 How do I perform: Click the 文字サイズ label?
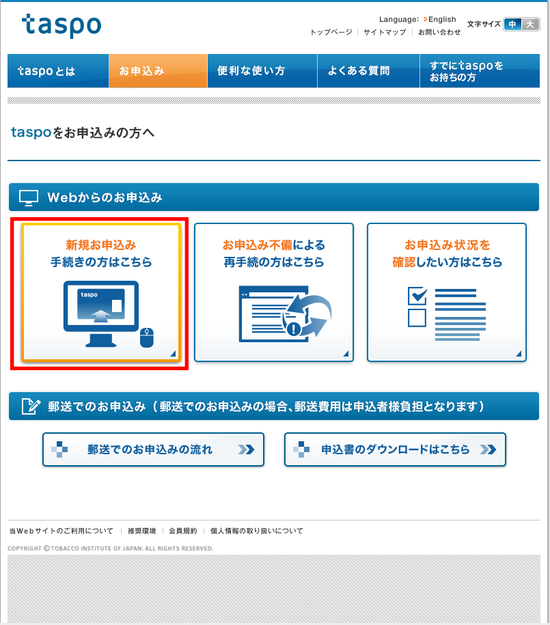coord(484,24)
